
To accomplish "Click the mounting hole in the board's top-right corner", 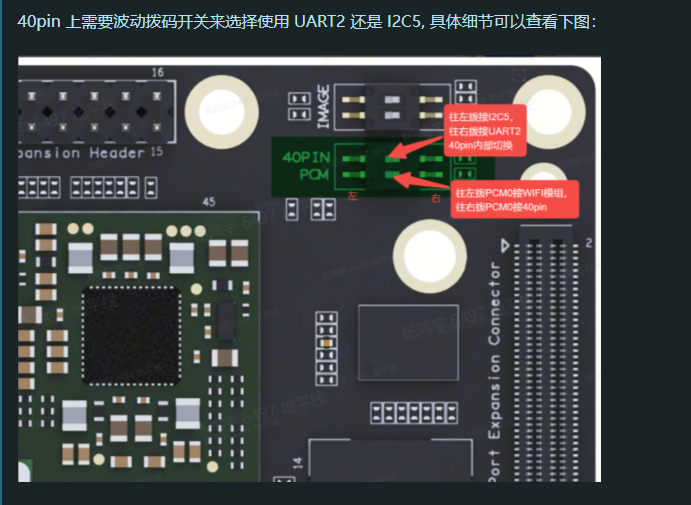I will (x=549, y=111).
